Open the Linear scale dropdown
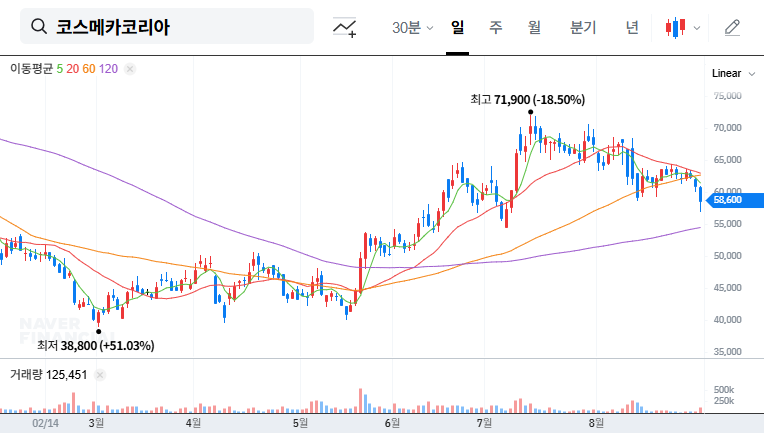 (733, 74)
